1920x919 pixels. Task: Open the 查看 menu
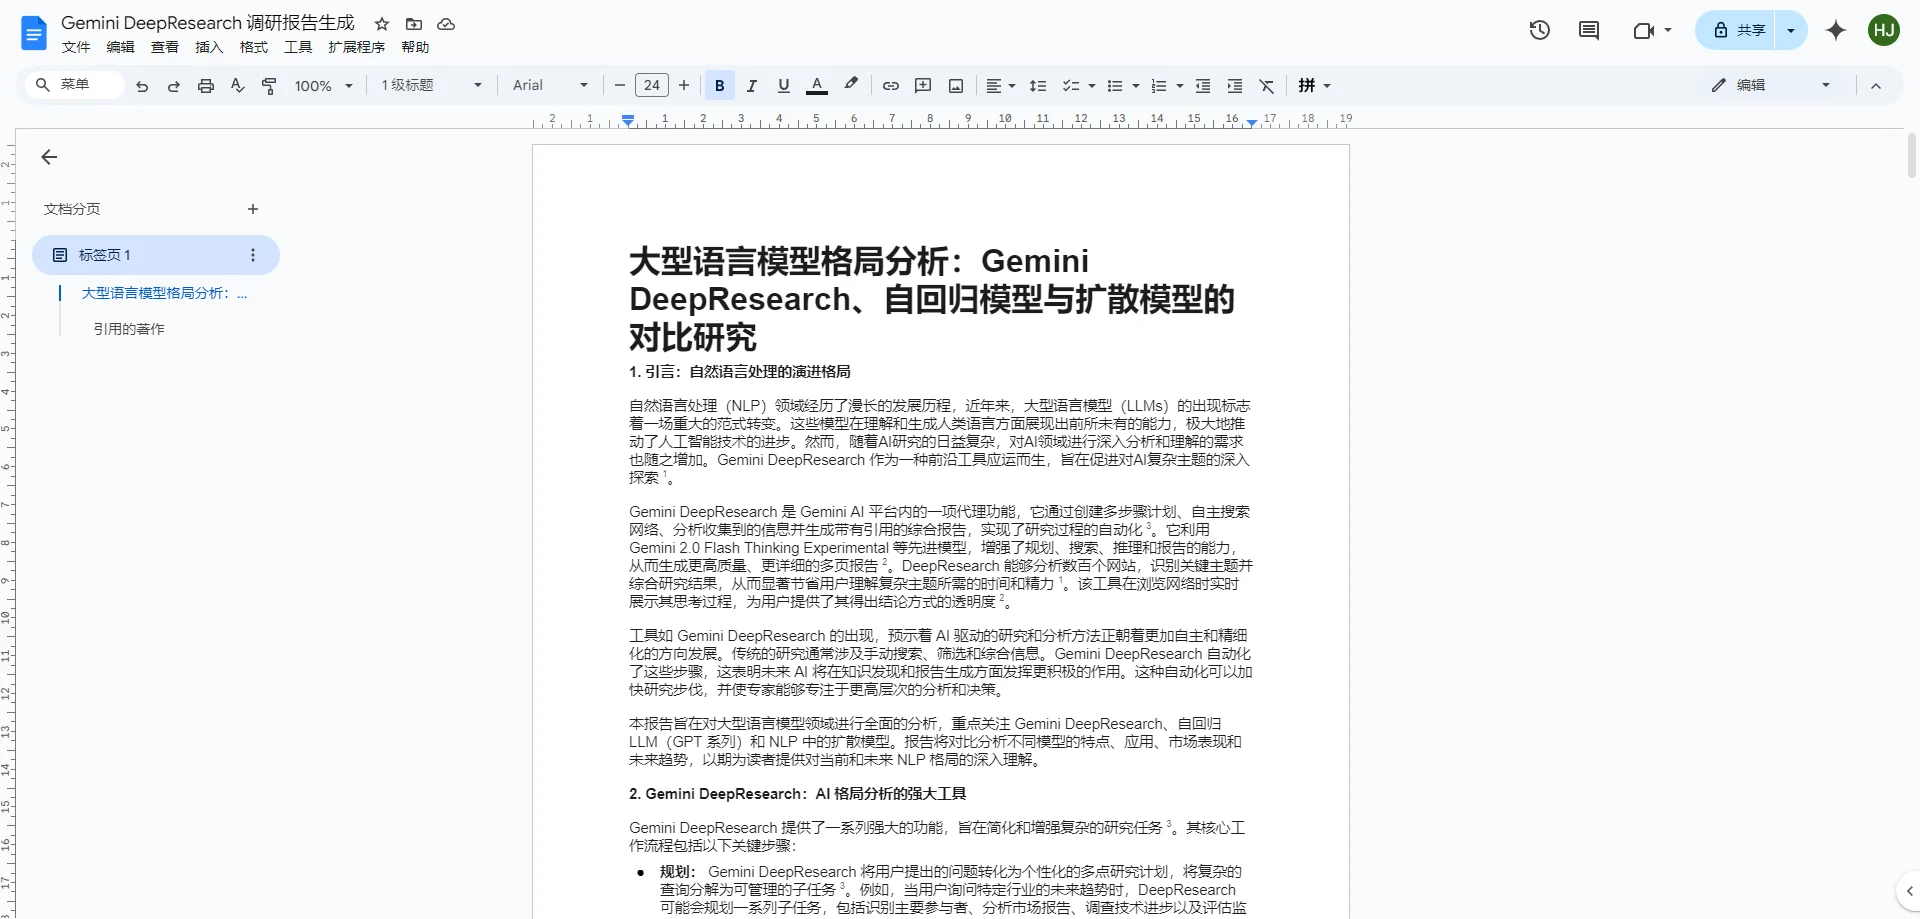click(165, 47)
